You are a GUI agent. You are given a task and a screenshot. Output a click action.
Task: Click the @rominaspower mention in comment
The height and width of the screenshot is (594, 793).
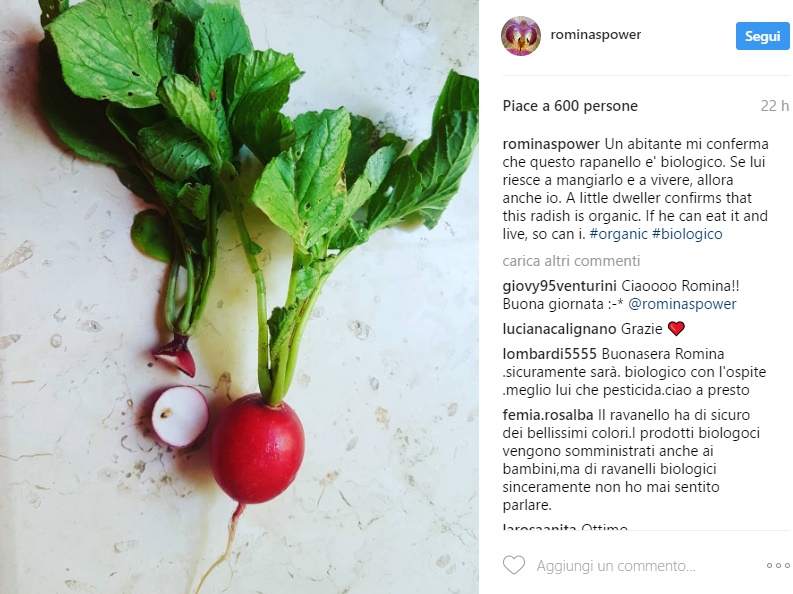click(682, 304)
